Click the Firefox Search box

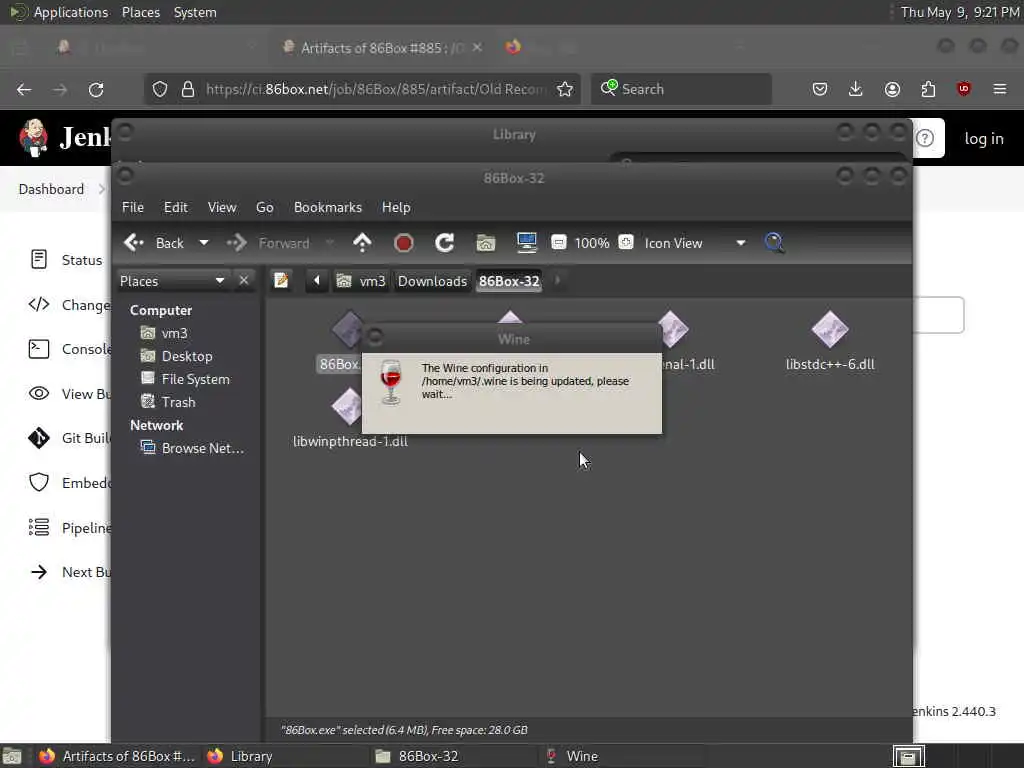point(681,89)
